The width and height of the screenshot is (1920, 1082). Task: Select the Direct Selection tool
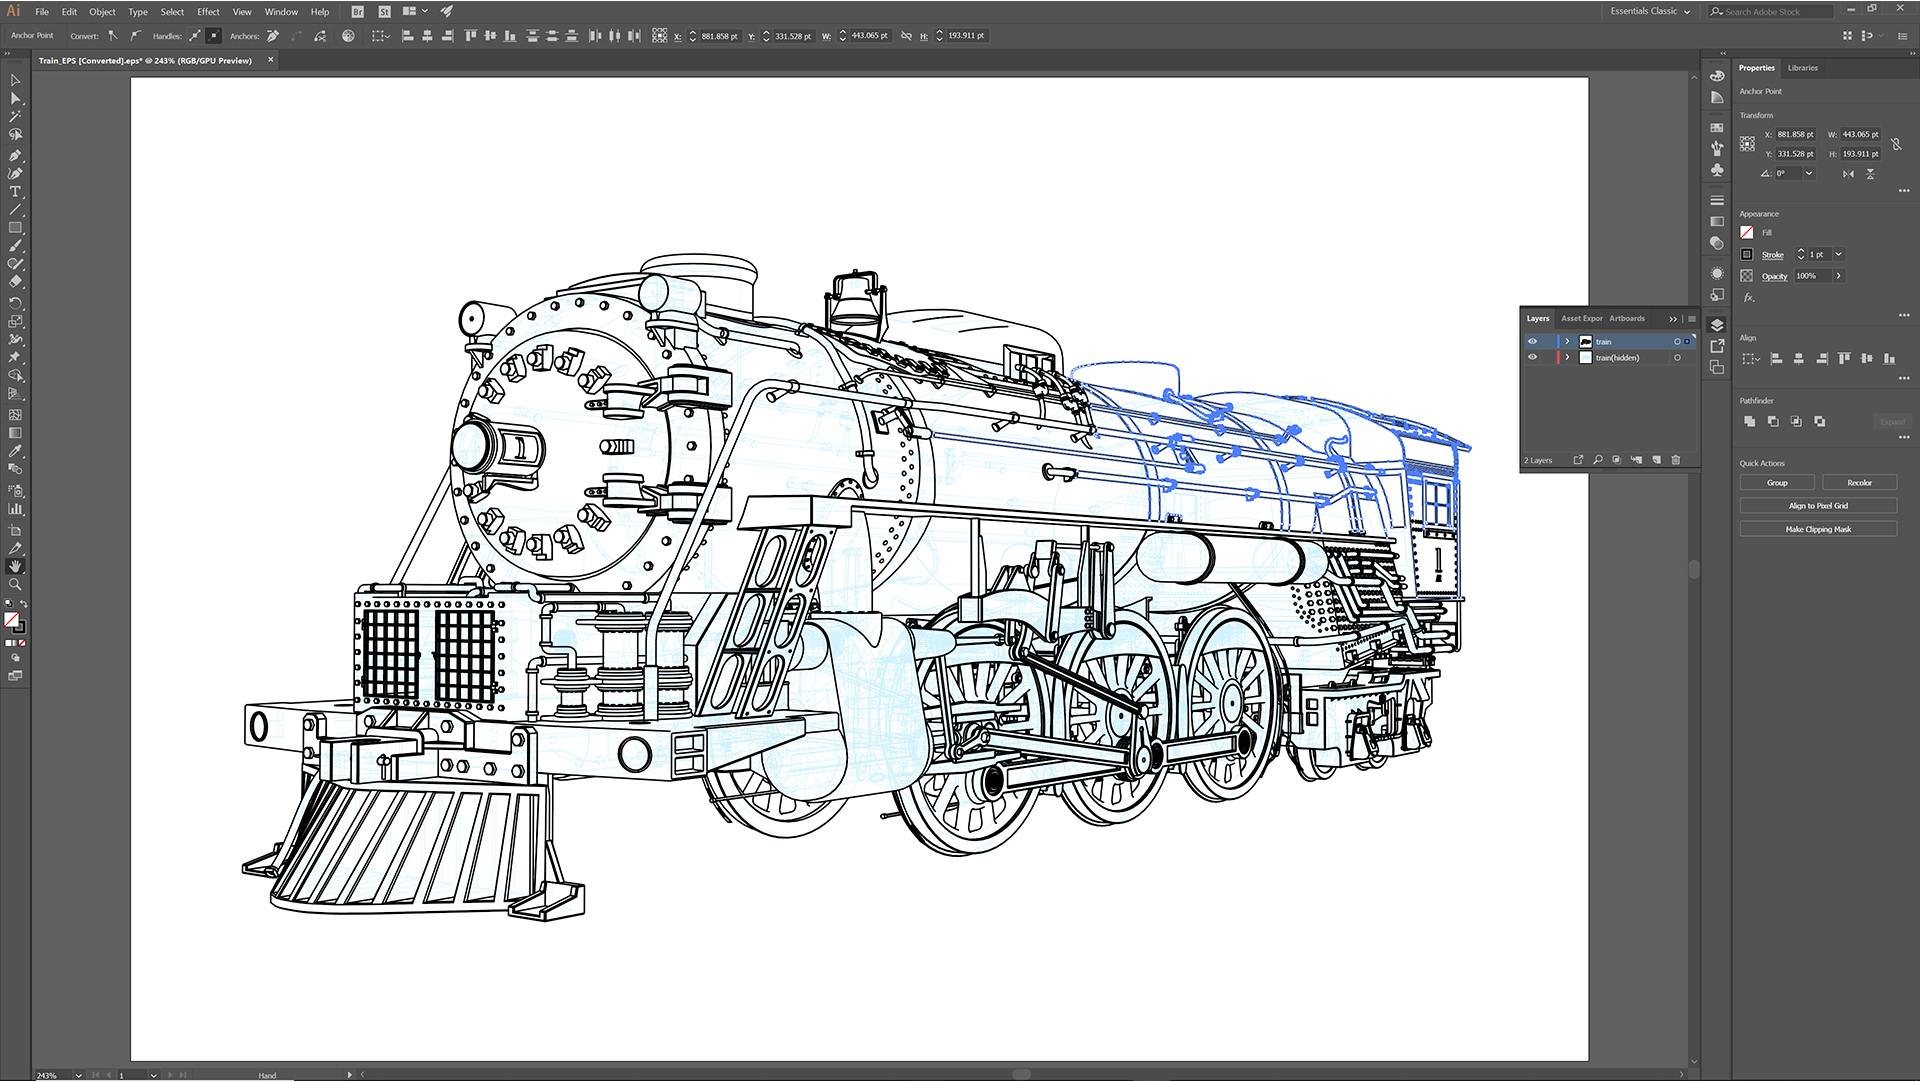(x=16, y=98)
